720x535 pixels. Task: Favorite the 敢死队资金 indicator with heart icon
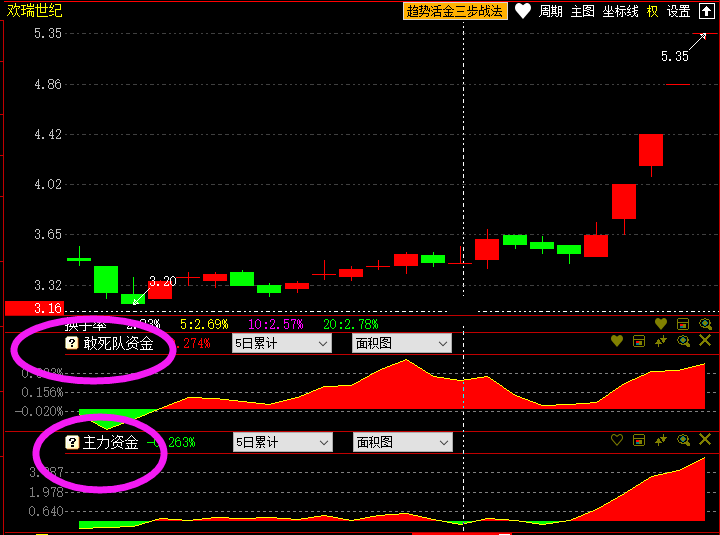[x=616, y=342]
